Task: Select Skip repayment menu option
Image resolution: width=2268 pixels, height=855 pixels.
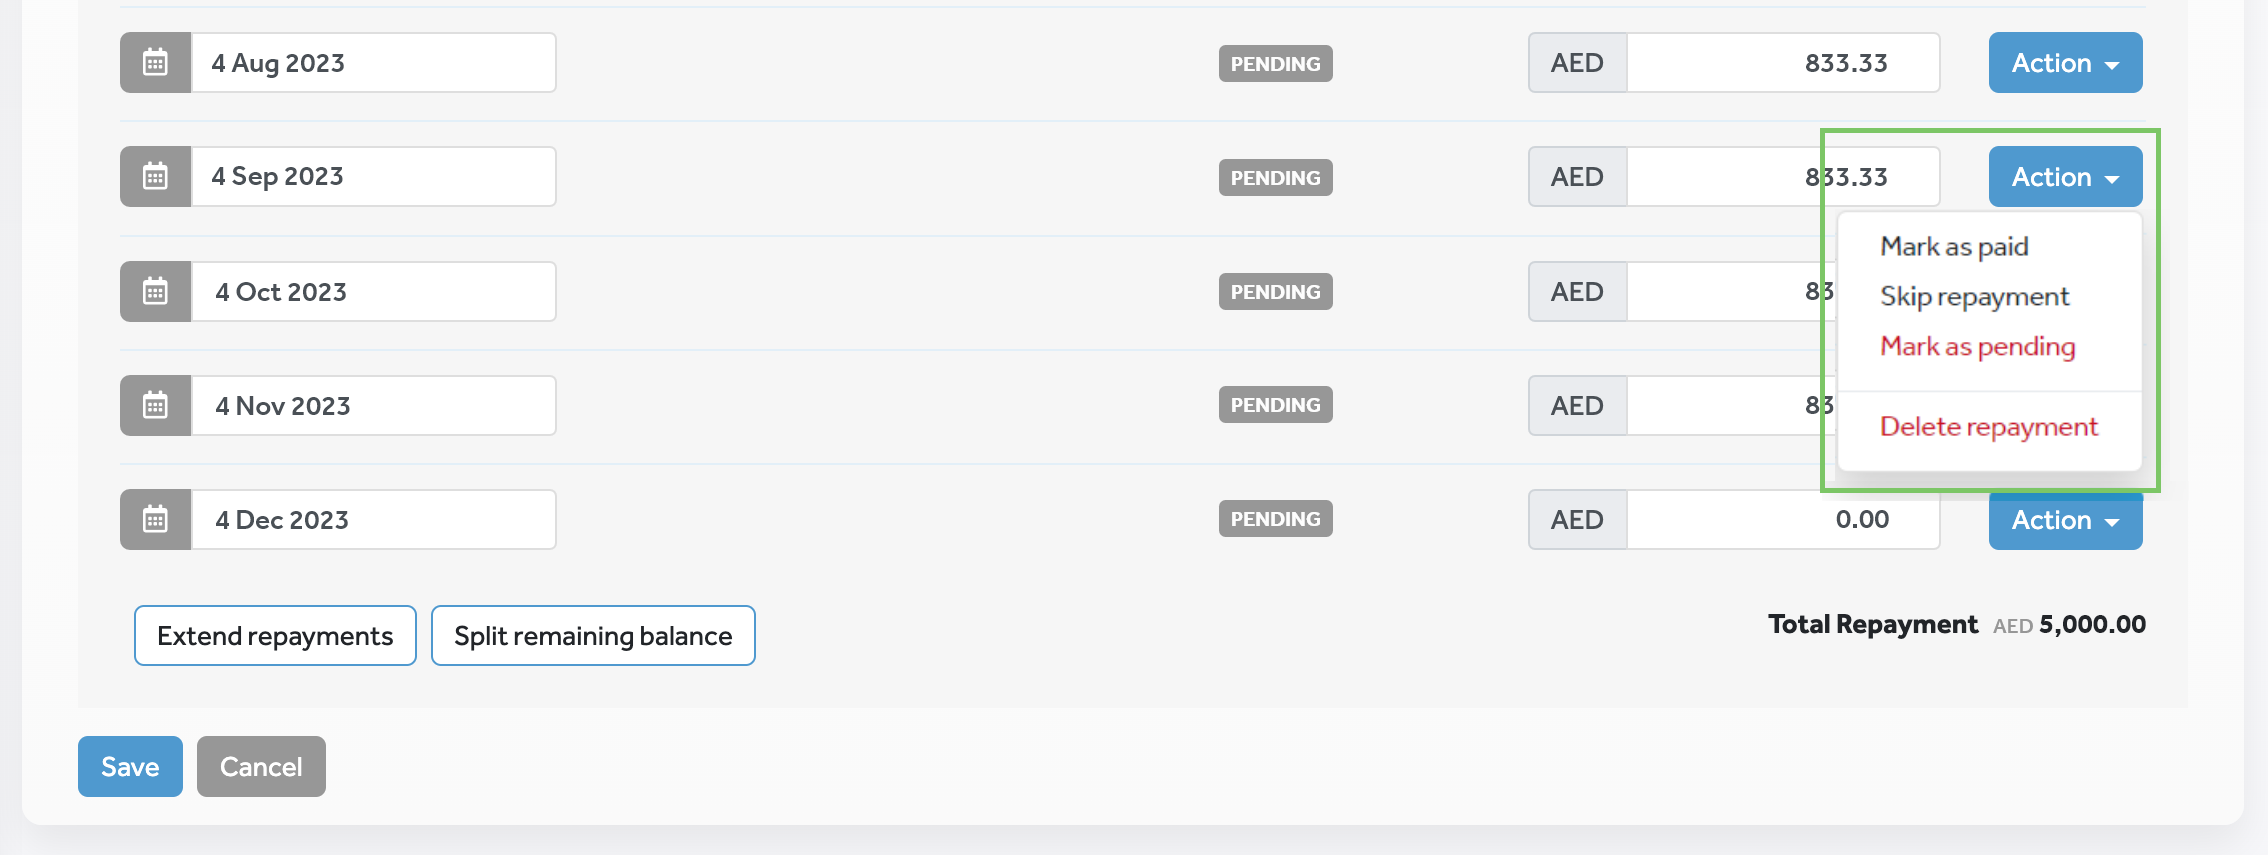Action: (1974, 296)
